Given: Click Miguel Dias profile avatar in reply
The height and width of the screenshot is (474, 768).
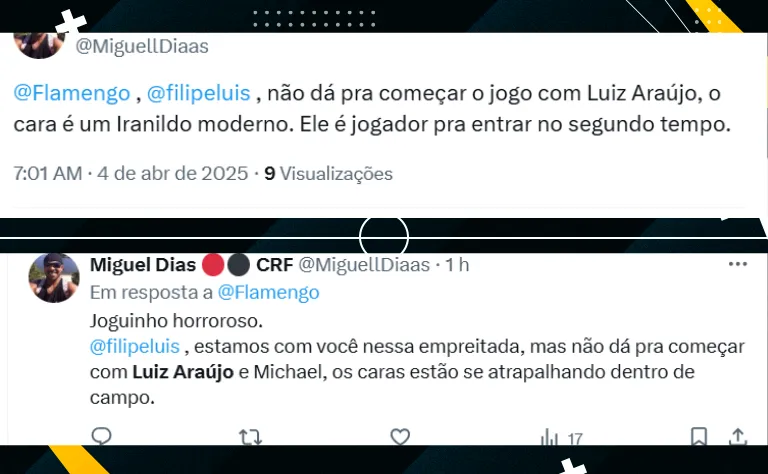Looking at the screenshot, I should (54, 277).
